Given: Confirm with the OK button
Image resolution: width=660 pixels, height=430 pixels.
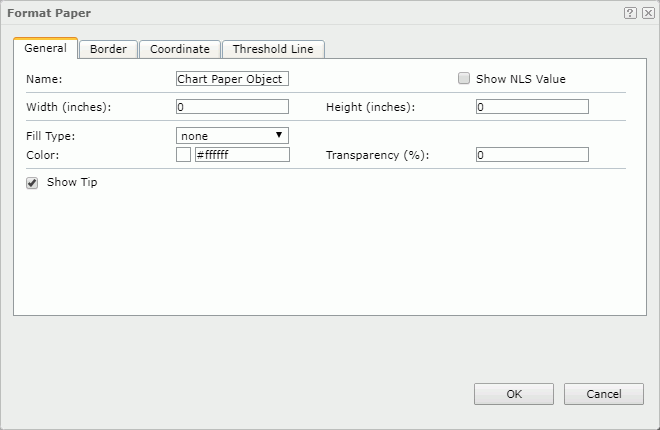Looking at the screenshot, I should coord(514,394).
